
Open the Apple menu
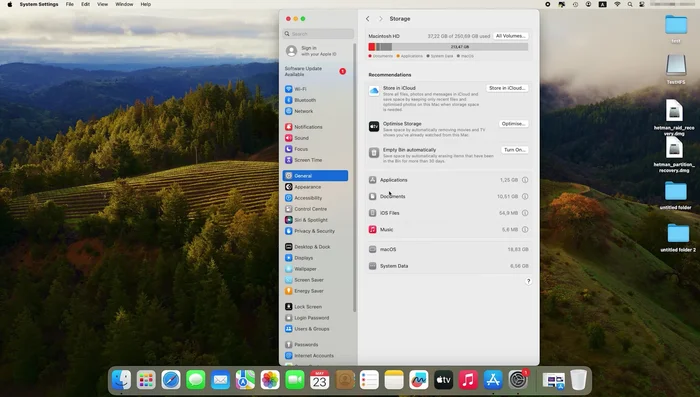[10, 4]
